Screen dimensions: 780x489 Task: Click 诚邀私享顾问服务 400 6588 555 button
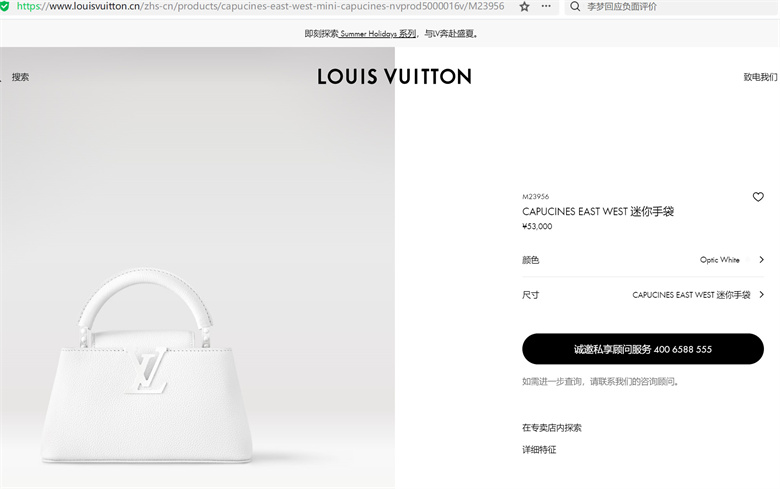coord(643,349)
